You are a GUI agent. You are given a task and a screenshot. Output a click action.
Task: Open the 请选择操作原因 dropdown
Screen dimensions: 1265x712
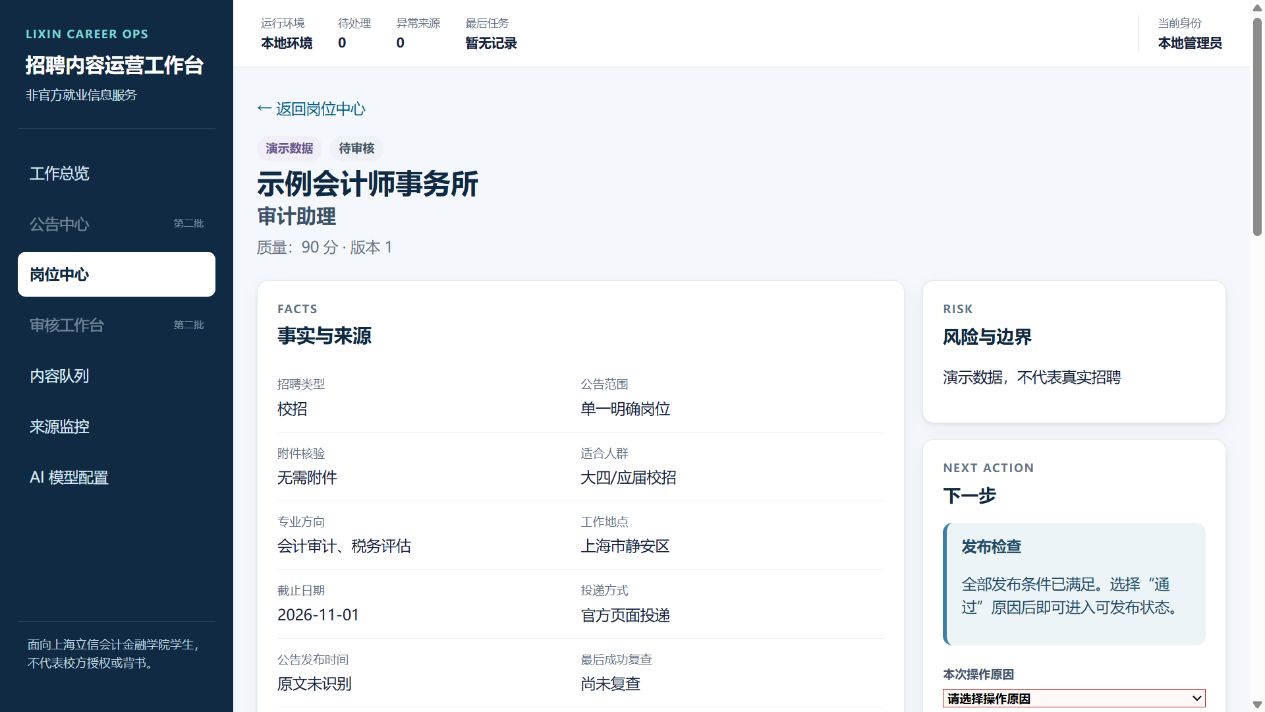click(1074, 698)
